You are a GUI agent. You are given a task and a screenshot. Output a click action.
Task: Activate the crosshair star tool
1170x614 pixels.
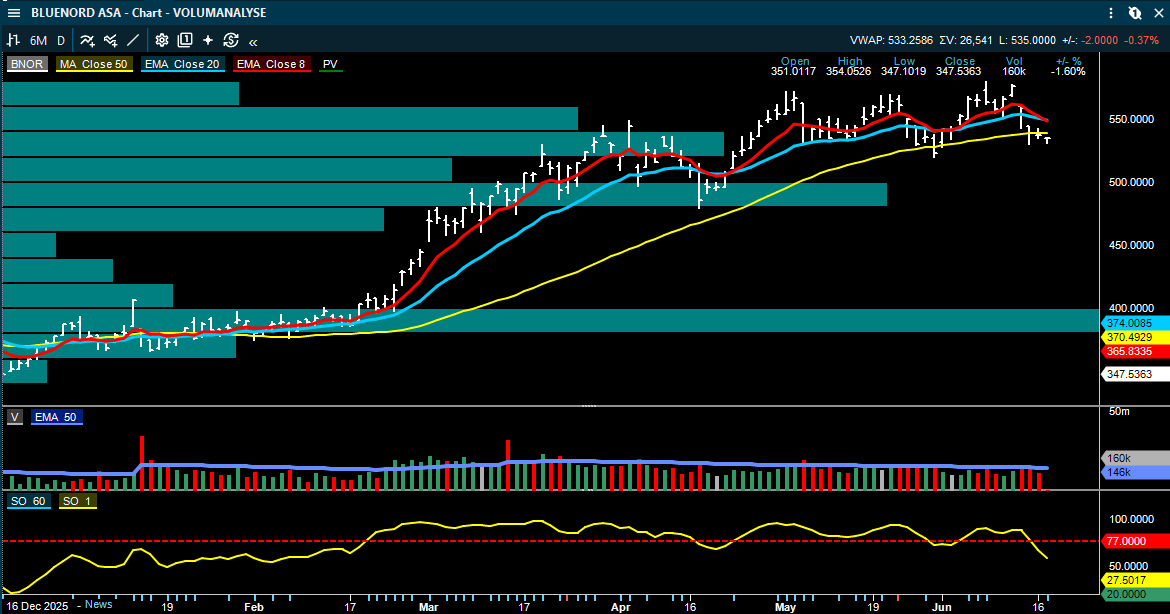(x=207, y=40)
